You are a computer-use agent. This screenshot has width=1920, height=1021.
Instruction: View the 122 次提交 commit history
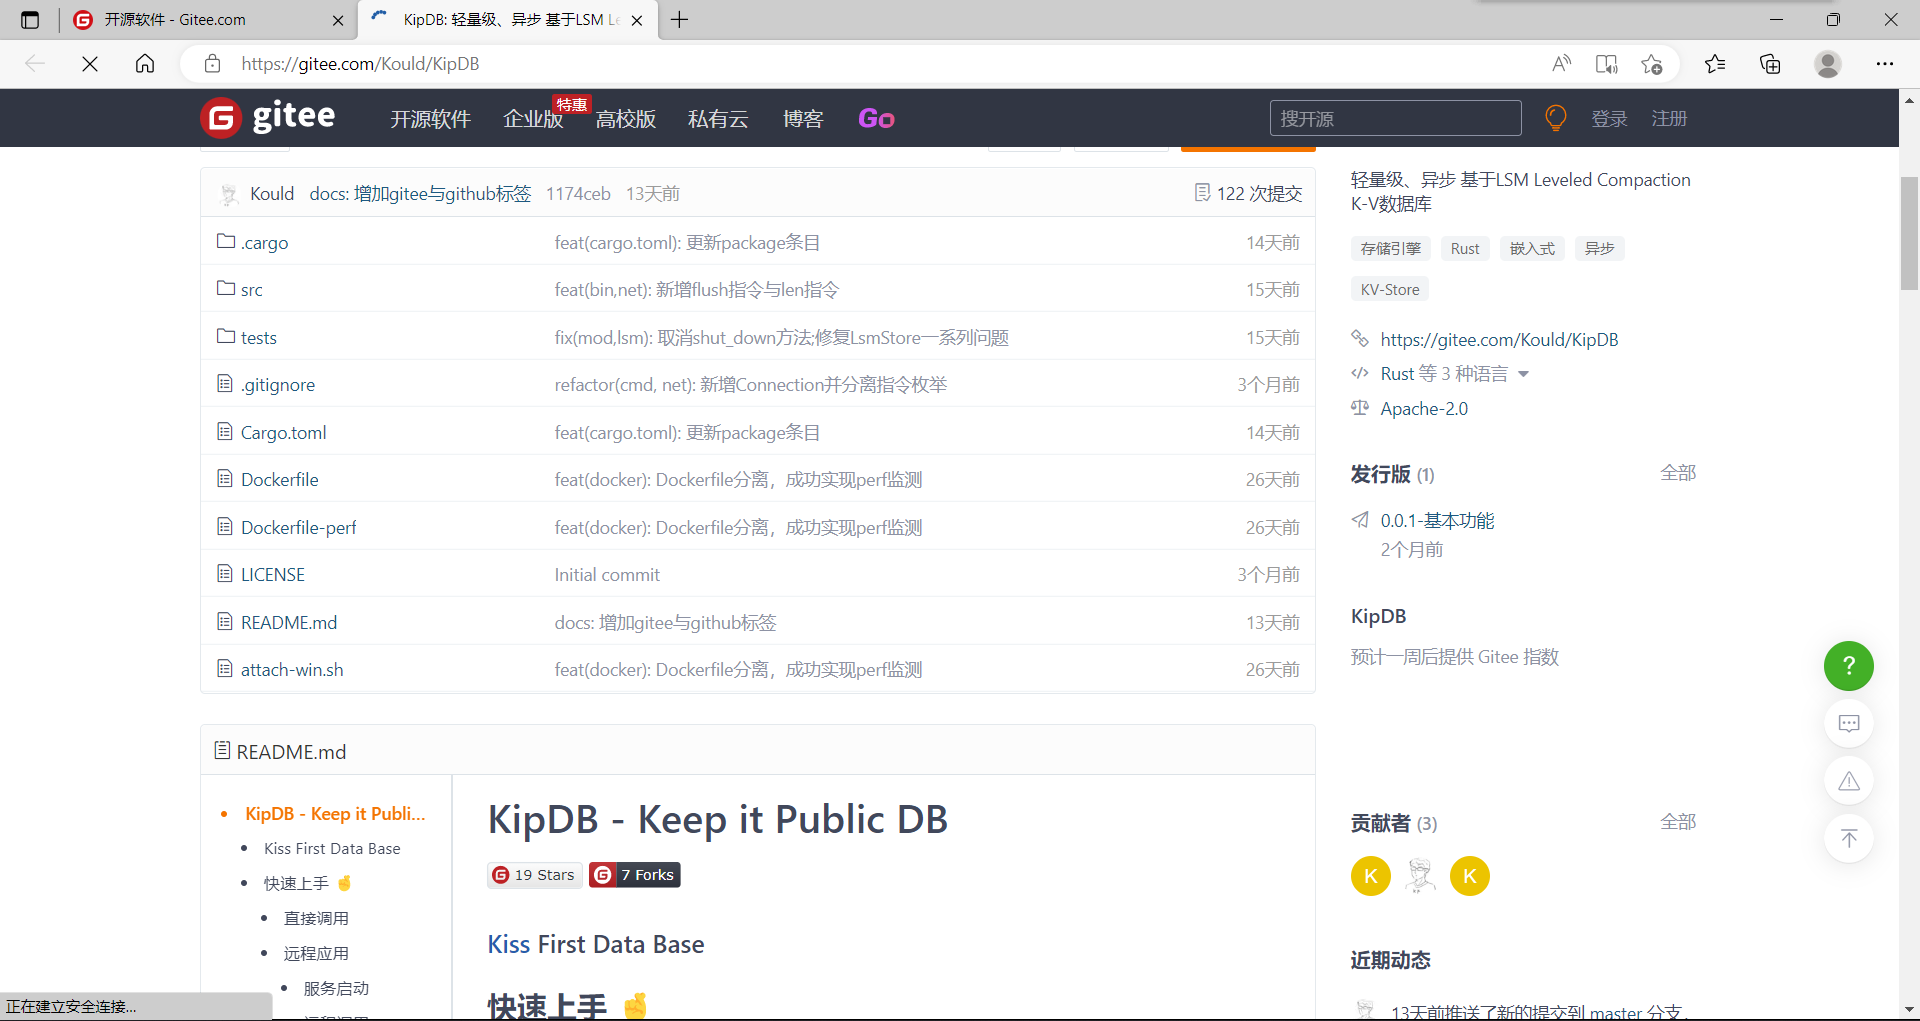(x=1249, y=193)
